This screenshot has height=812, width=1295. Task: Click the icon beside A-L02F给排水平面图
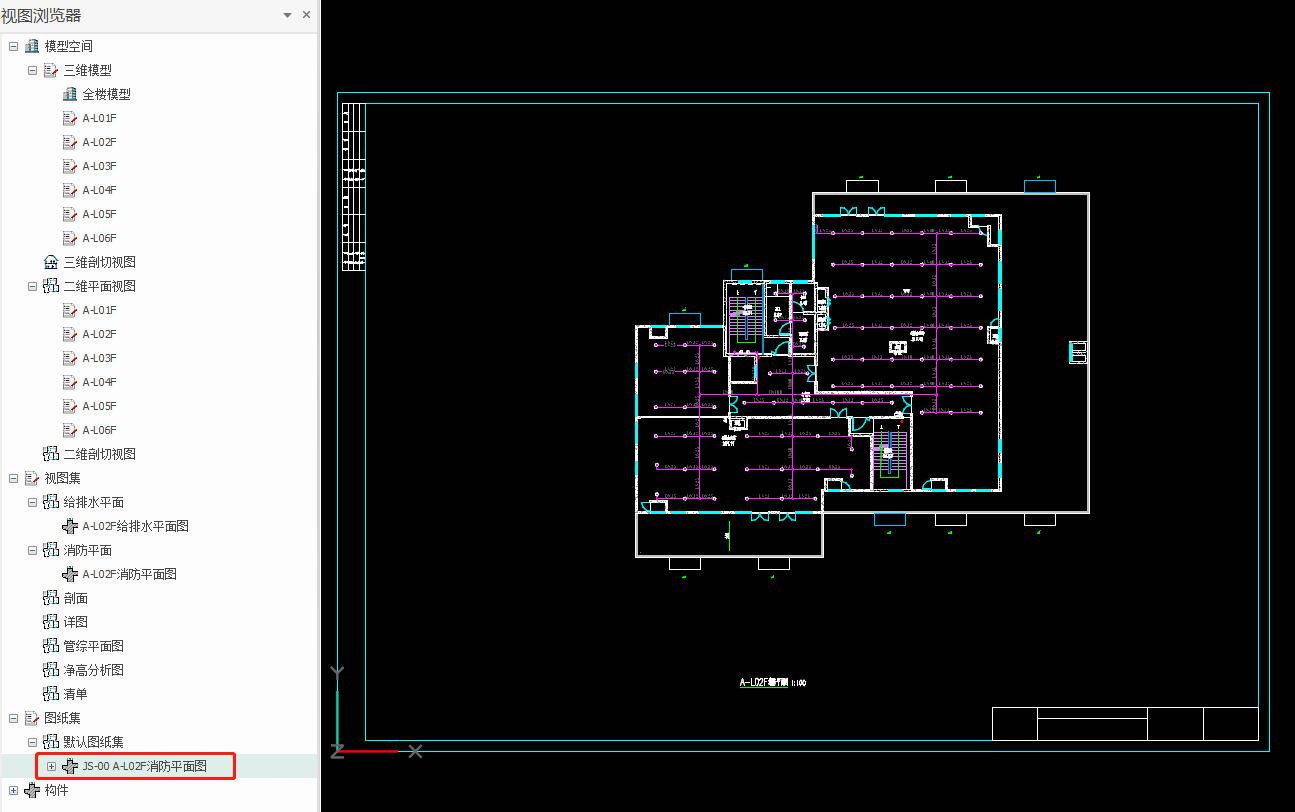[x=70, y=526]
